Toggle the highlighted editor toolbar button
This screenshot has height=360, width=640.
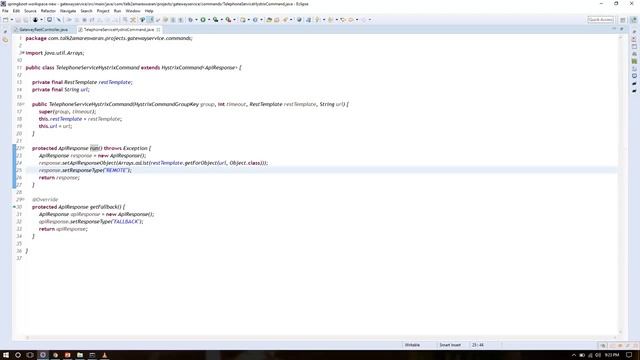coord(151,20)
